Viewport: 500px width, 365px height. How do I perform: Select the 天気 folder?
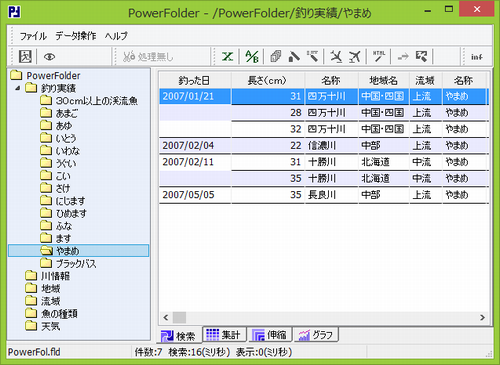click(43, 326)
